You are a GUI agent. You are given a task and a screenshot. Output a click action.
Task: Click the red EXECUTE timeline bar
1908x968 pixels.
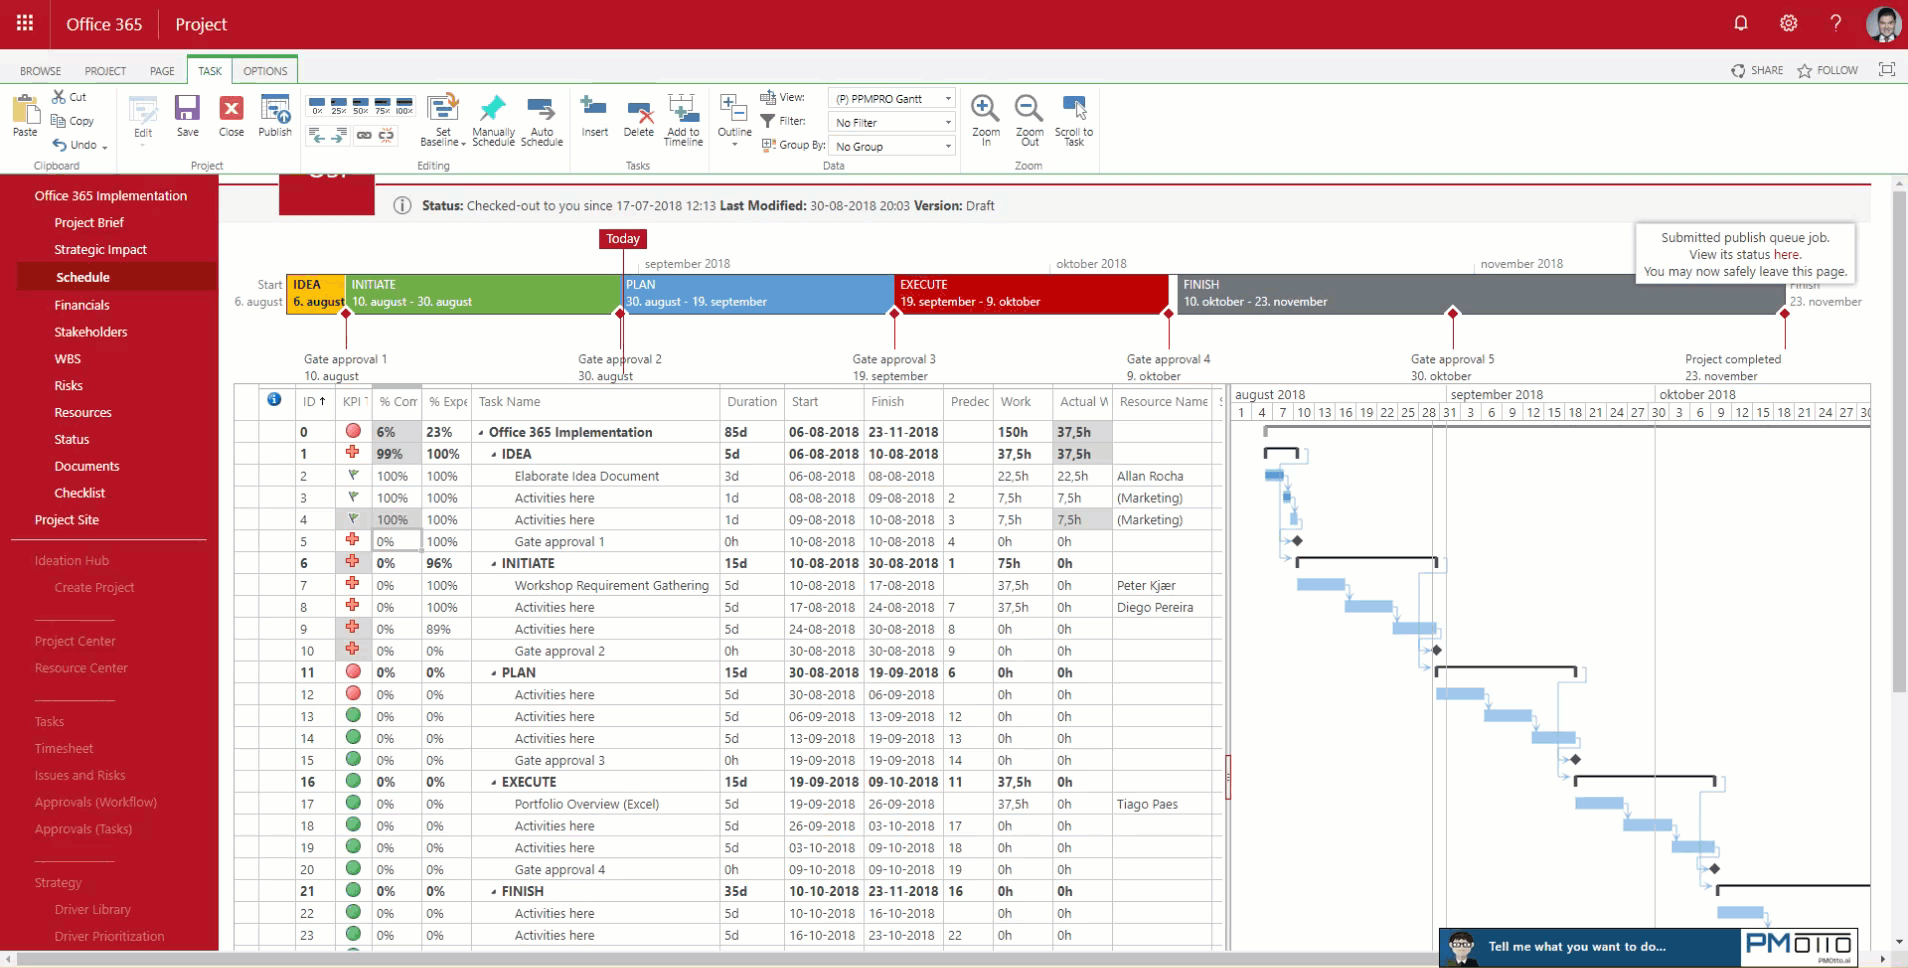point(1031,294)
